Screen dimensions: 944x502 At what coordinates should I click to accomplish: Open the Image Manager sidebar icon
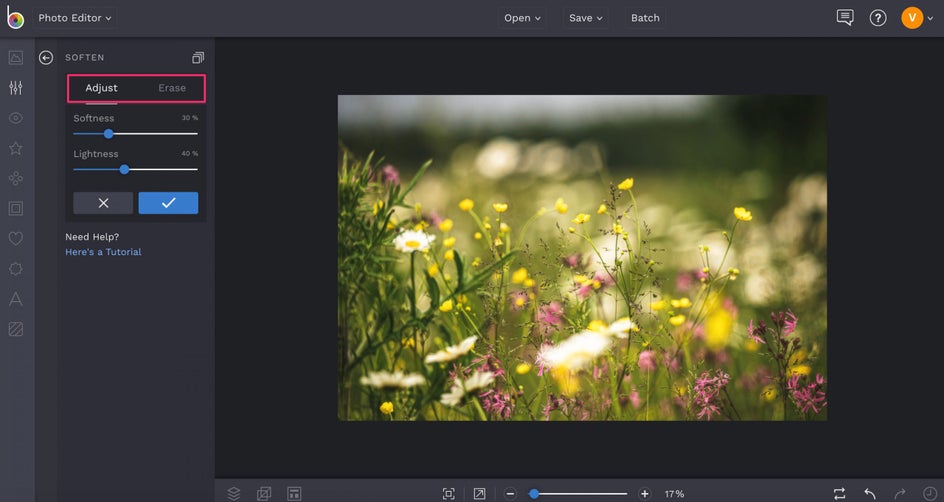15,58
